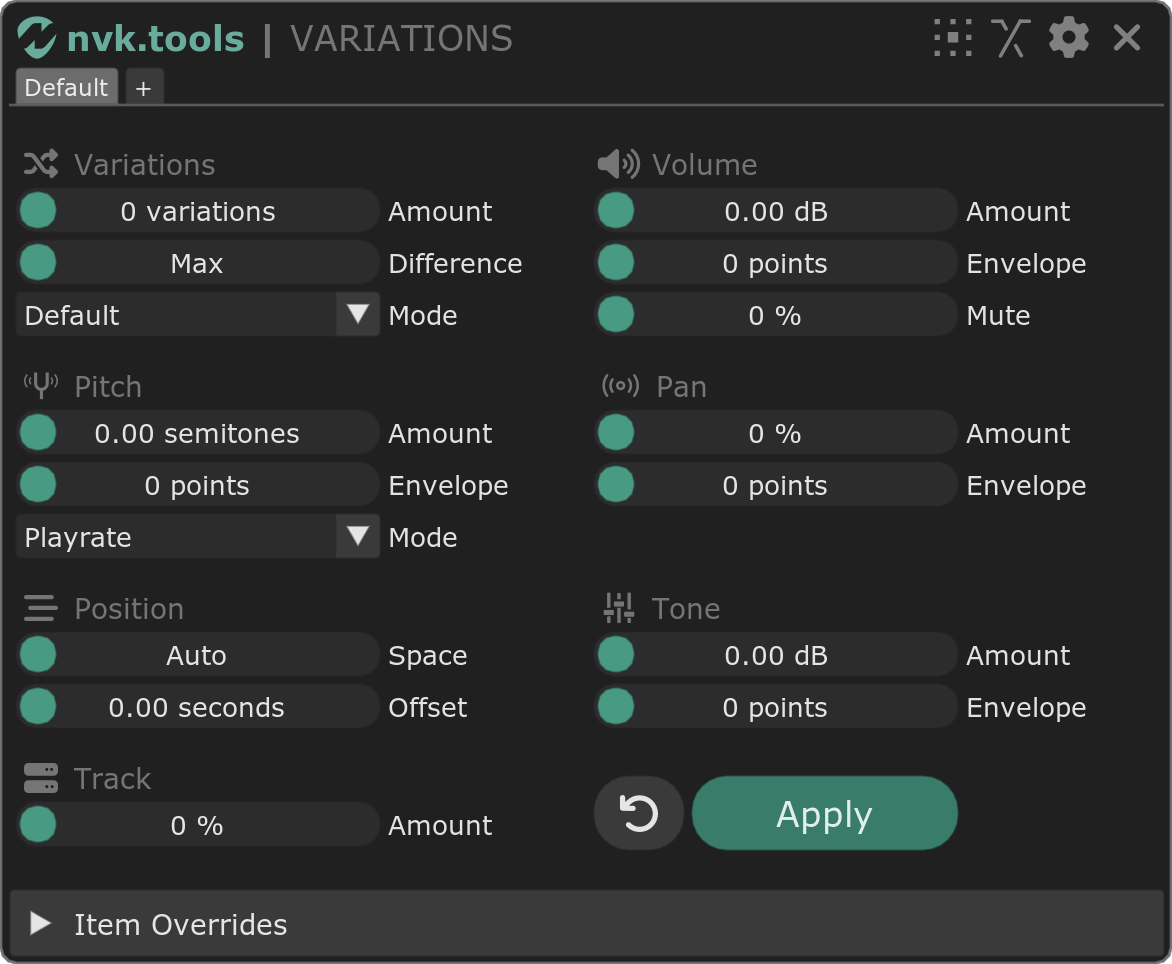Viewport: 1172px width, 964px height.
Task: Open the settings gear icon
Action: point(1068,37)
